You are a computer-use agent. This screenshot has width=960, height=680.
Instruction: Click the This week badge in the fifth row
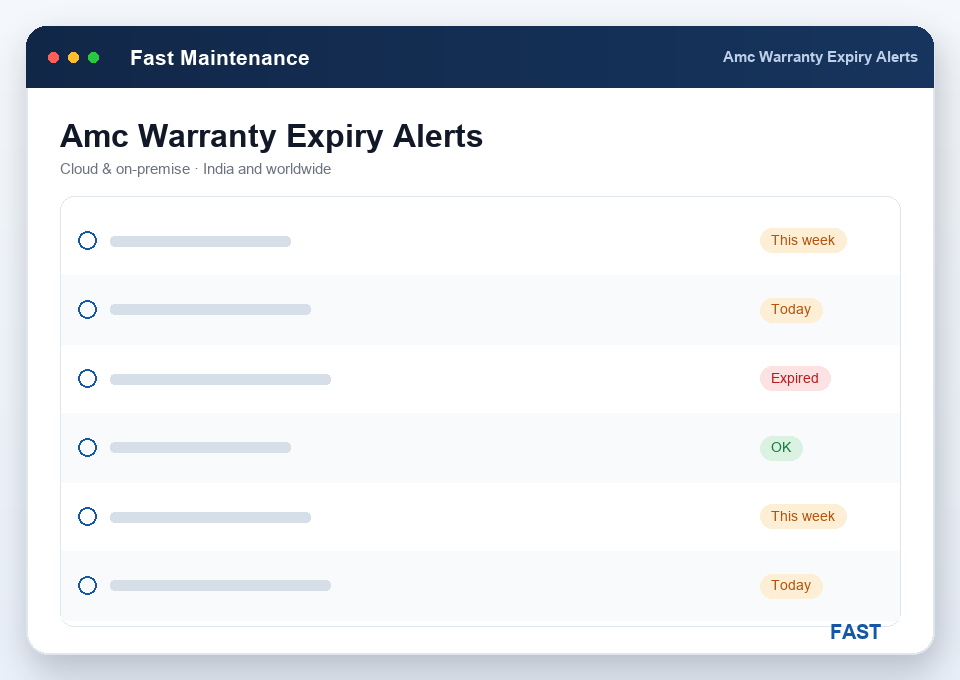pos(803,517)
